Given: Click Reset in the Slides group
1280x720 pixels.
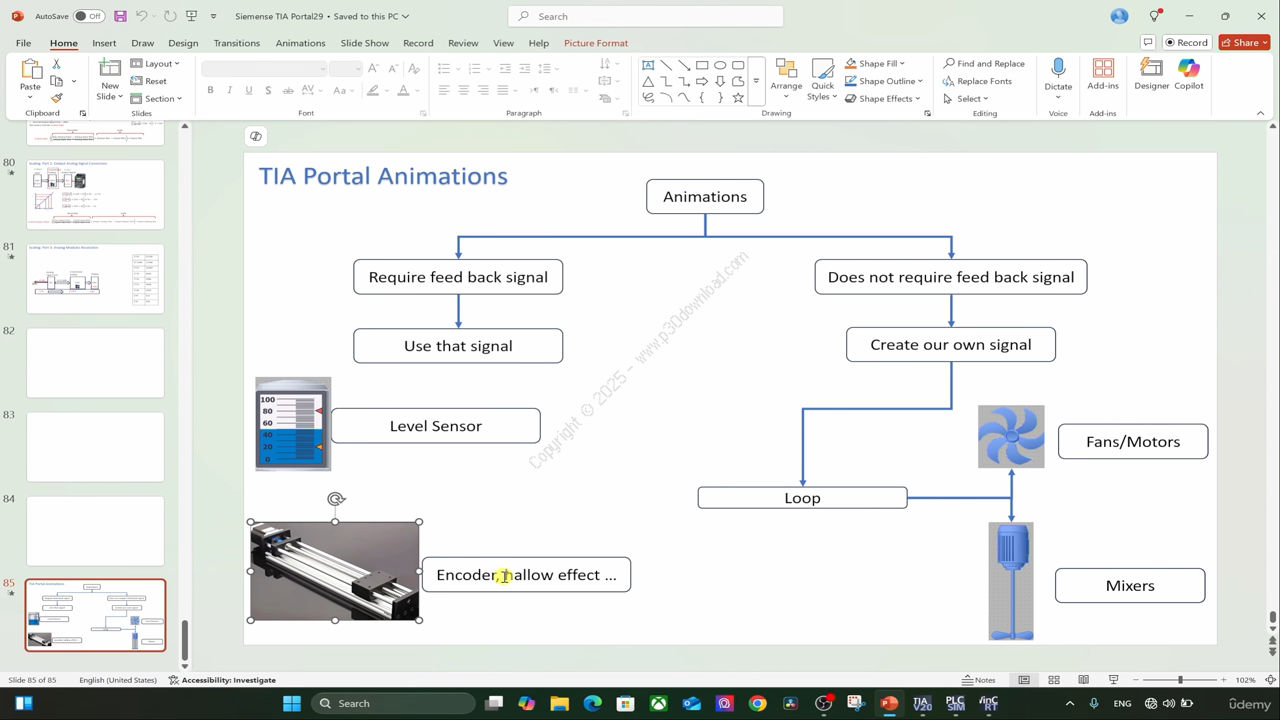Looking at the screenshot, I should point(149,81).
